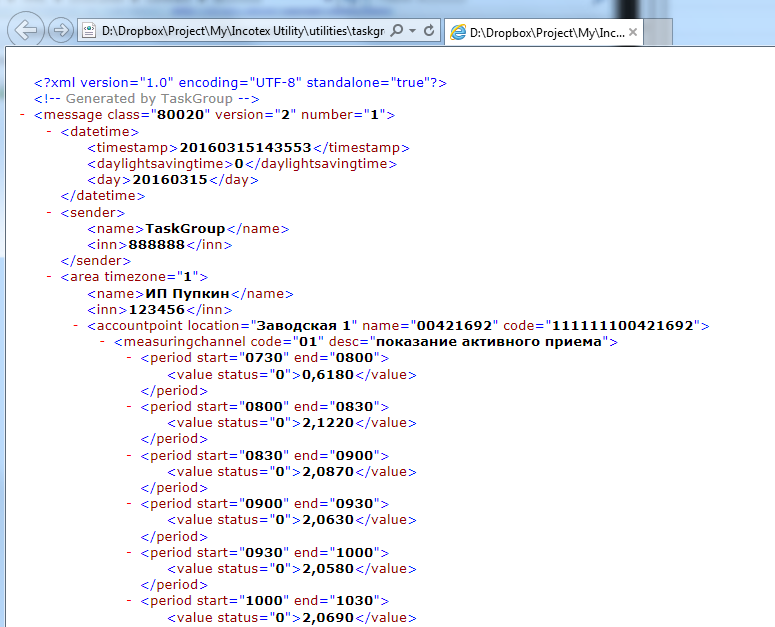Image resolution: width=775 pixels, height=627 pixels.
Task: Click the day value 20160315
Action: point(170,179)
